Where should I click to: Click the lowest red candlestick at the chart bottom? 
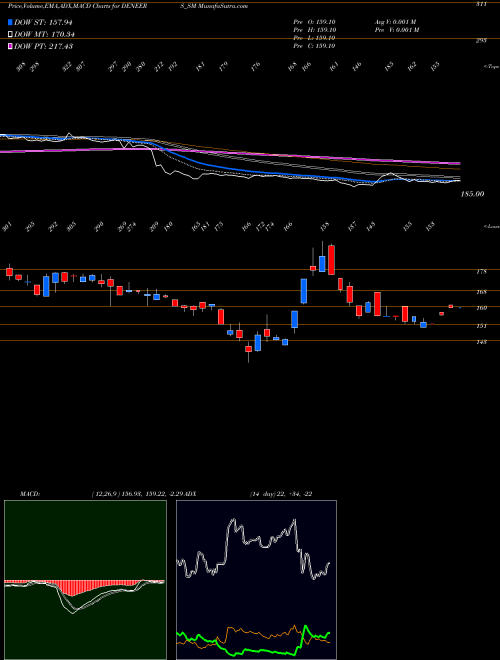[x=248, y=349]
